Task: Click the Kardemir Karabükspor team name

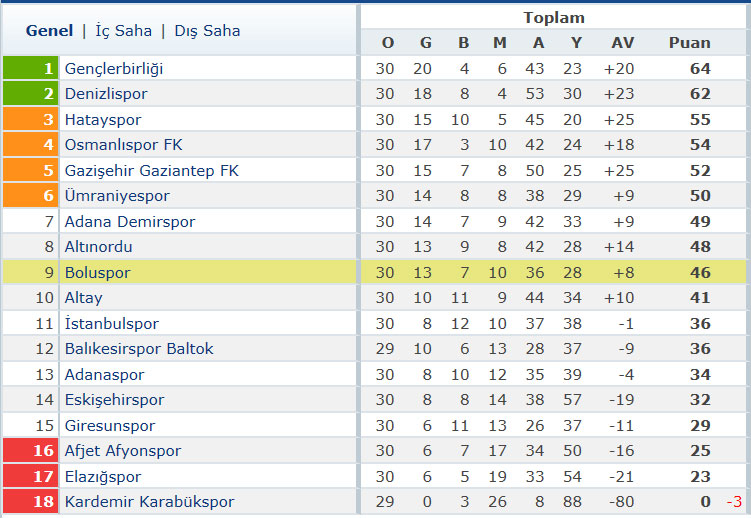Action: click(149, 502)
